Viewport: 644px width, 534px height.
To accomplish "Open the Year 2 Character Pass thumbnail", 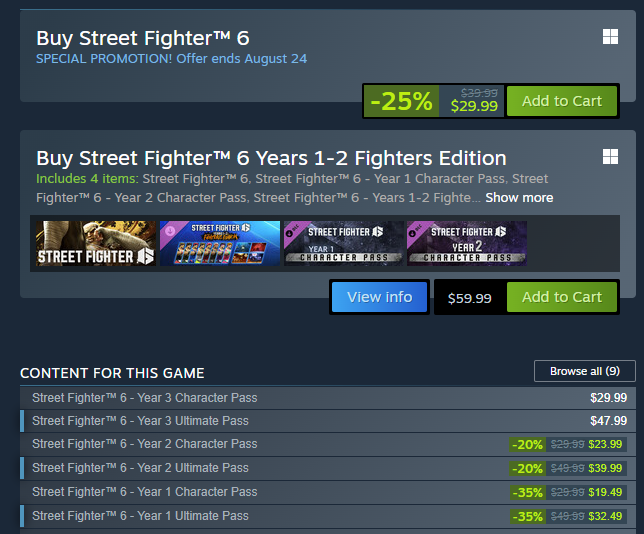I will (x=467, y=244).
